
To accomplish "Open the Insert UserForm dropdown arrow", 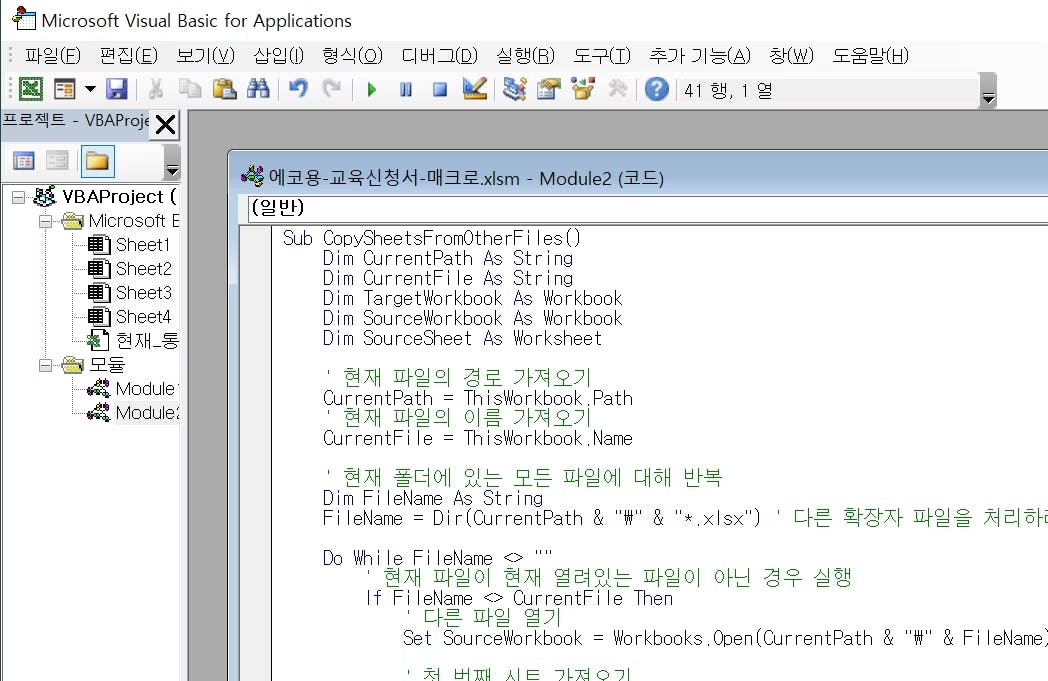I will point(90,89).
